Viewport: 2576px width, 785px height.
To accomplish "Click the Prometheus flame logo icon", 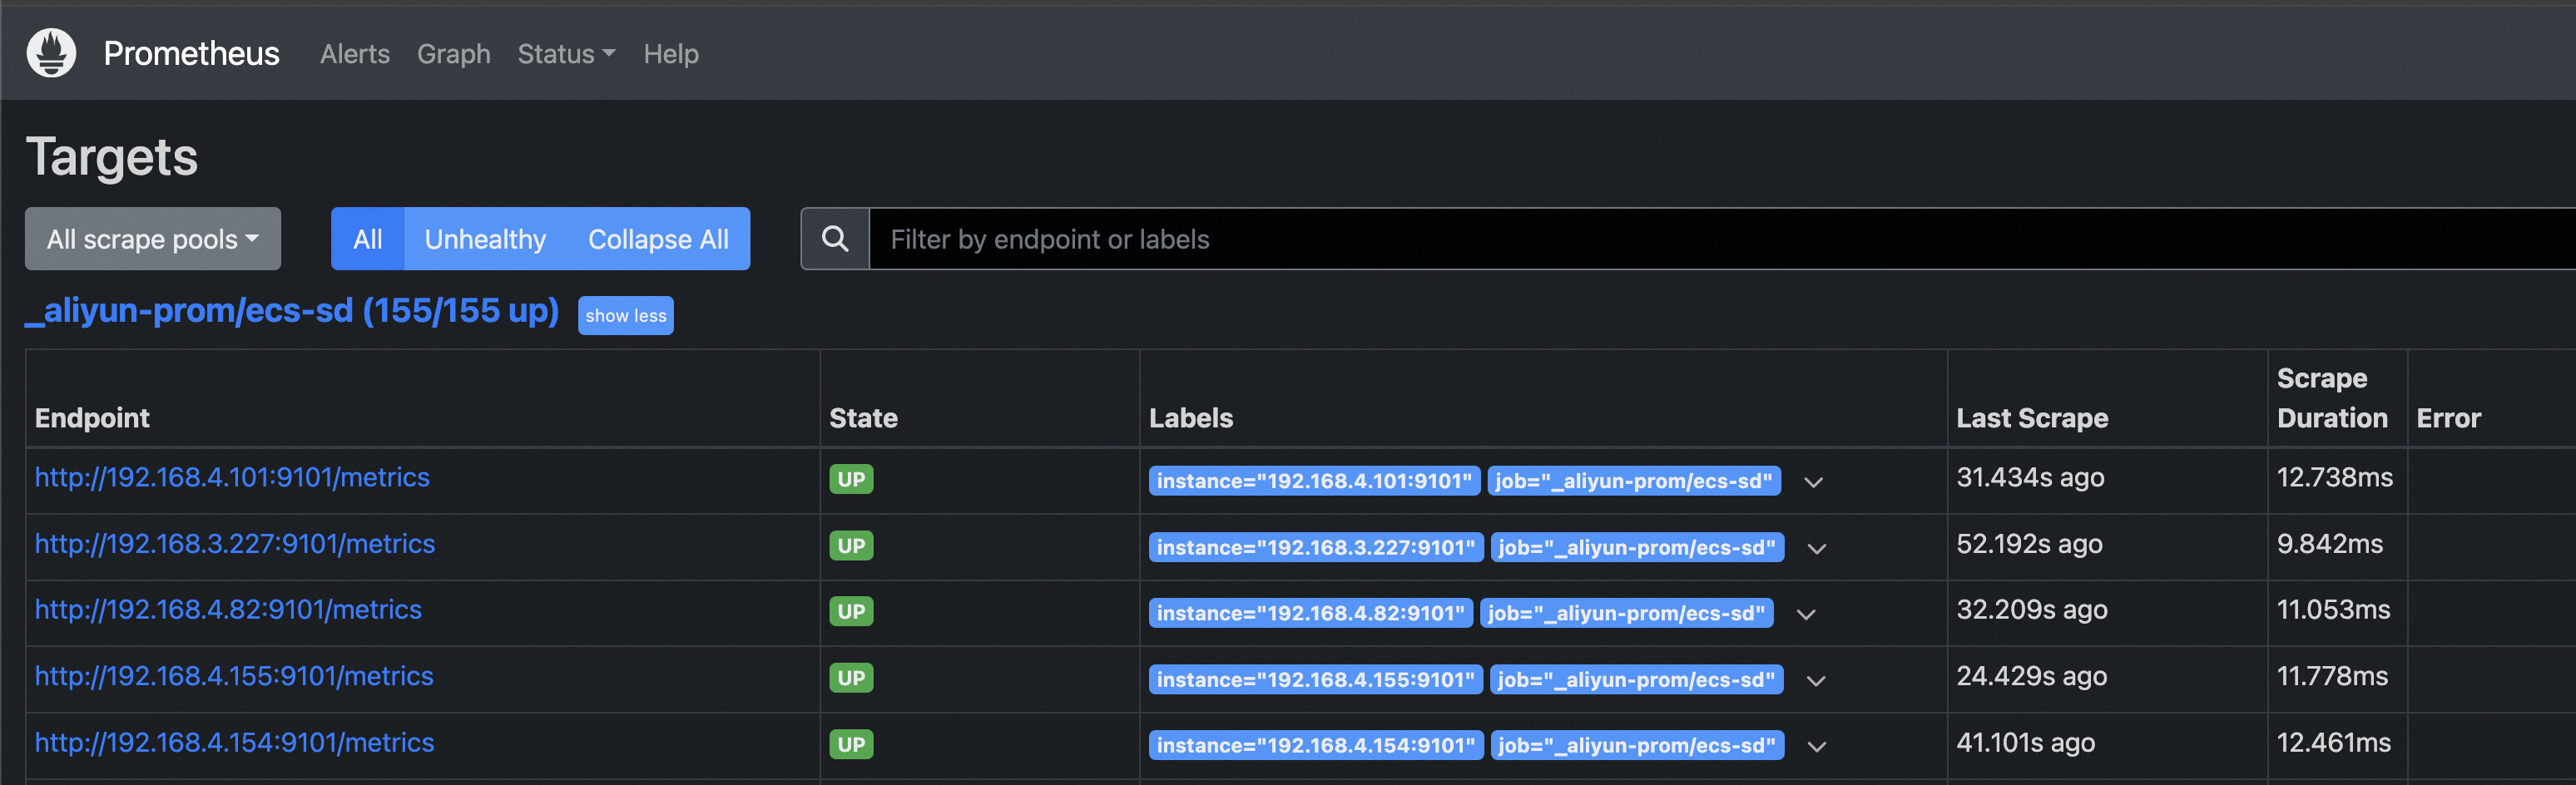I will pyautogui.click(x=51, y=53).
